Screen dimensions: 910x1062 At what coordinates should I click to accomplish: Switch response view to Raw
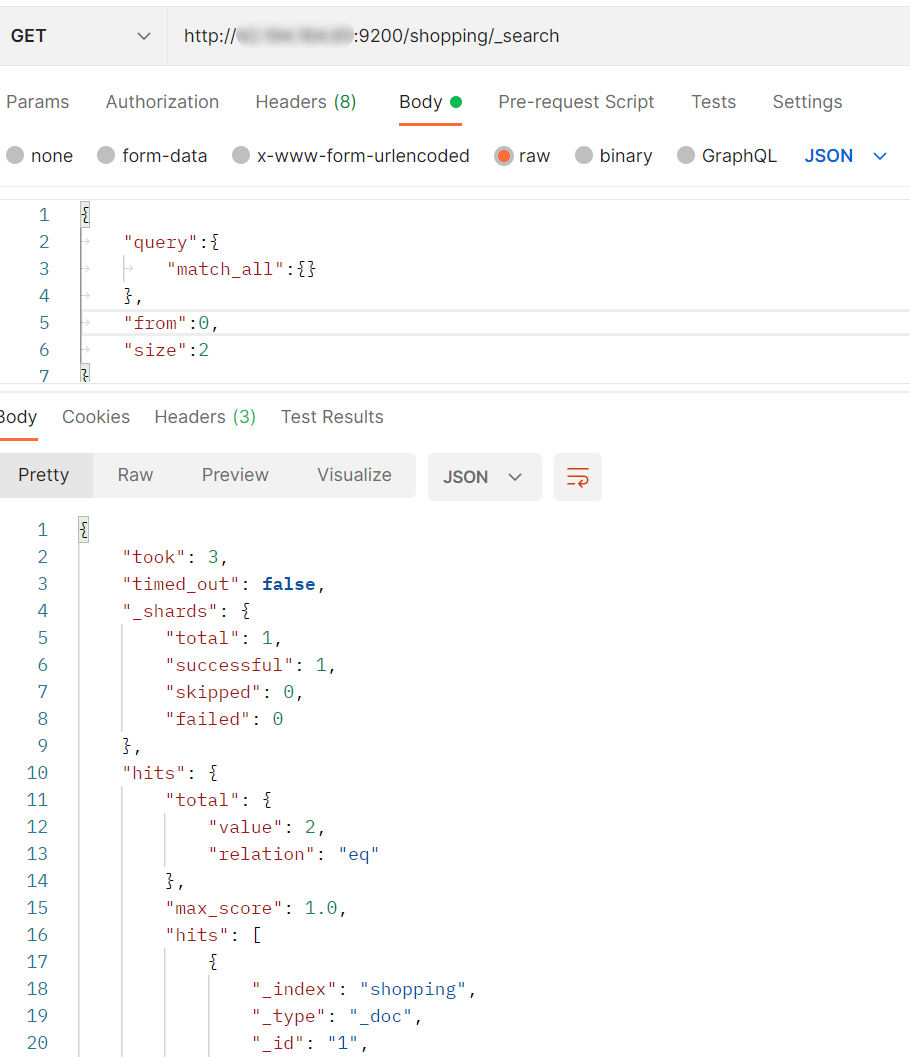(135, 475)
